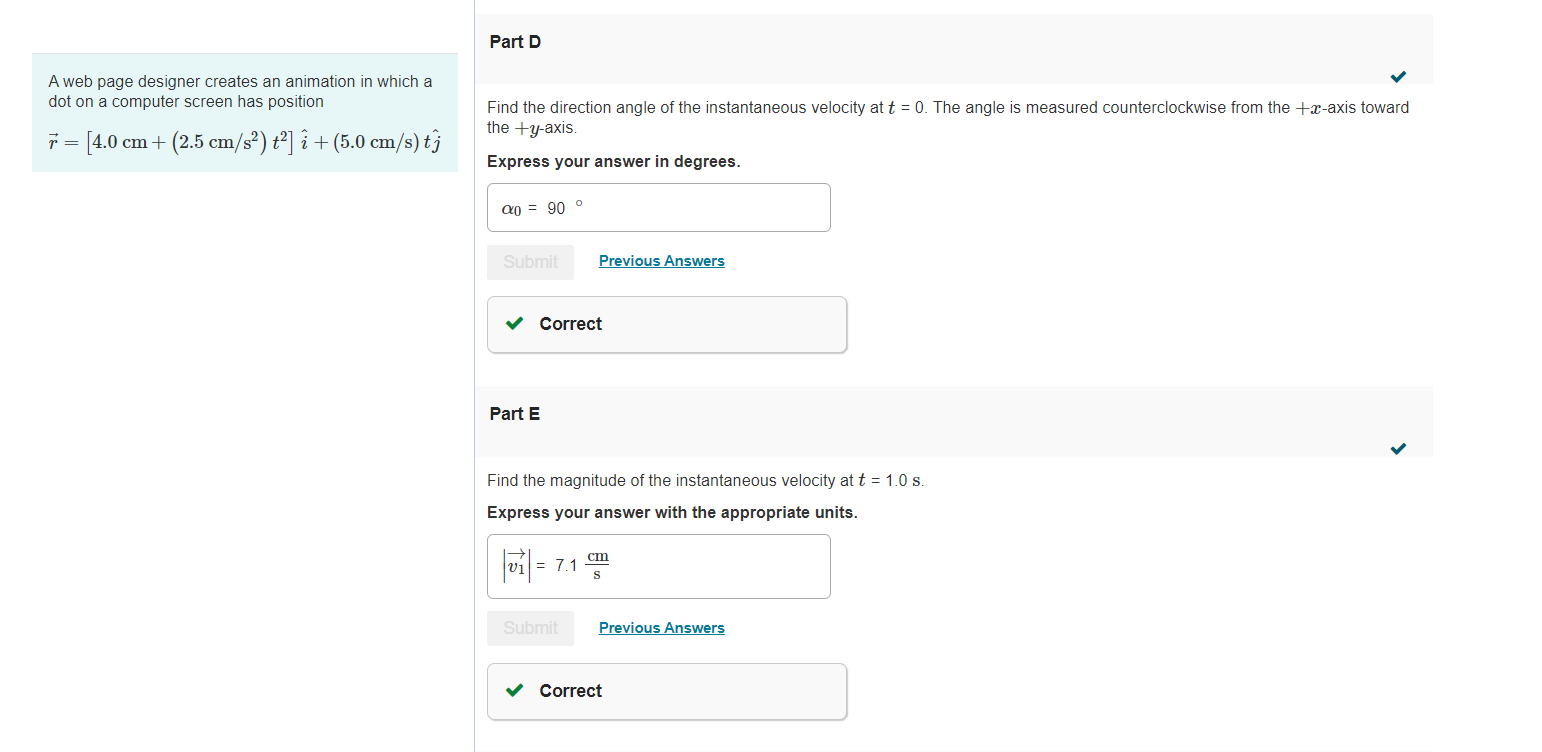
Task: Click the green checkmark inside Part D Correct box
Action: click(514, 323)
